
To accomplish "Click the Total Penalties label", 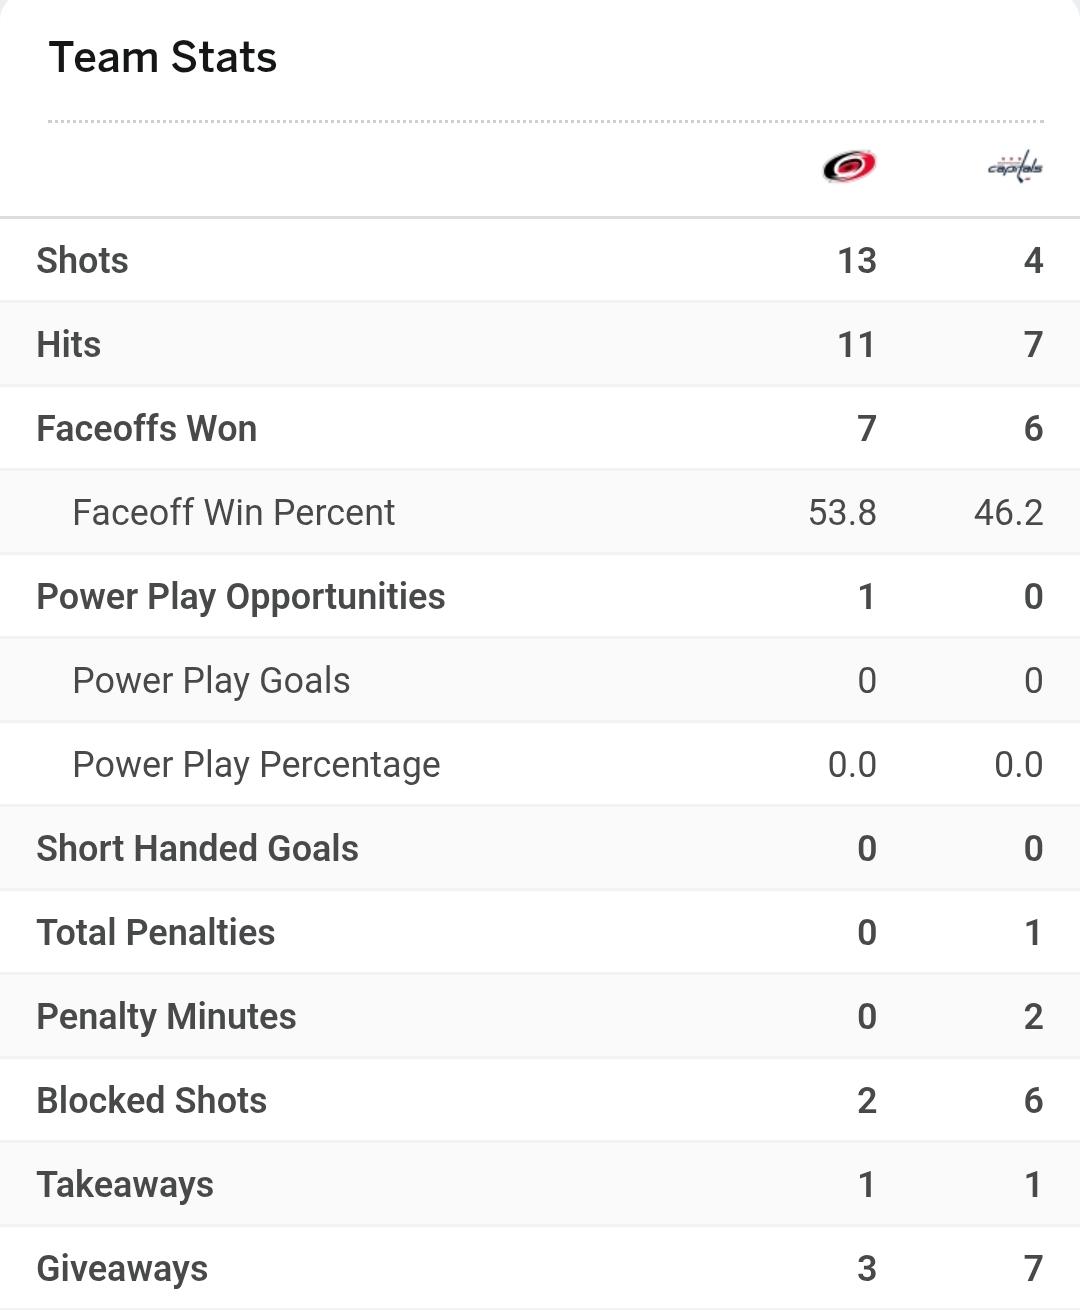I will coord(156,933).
